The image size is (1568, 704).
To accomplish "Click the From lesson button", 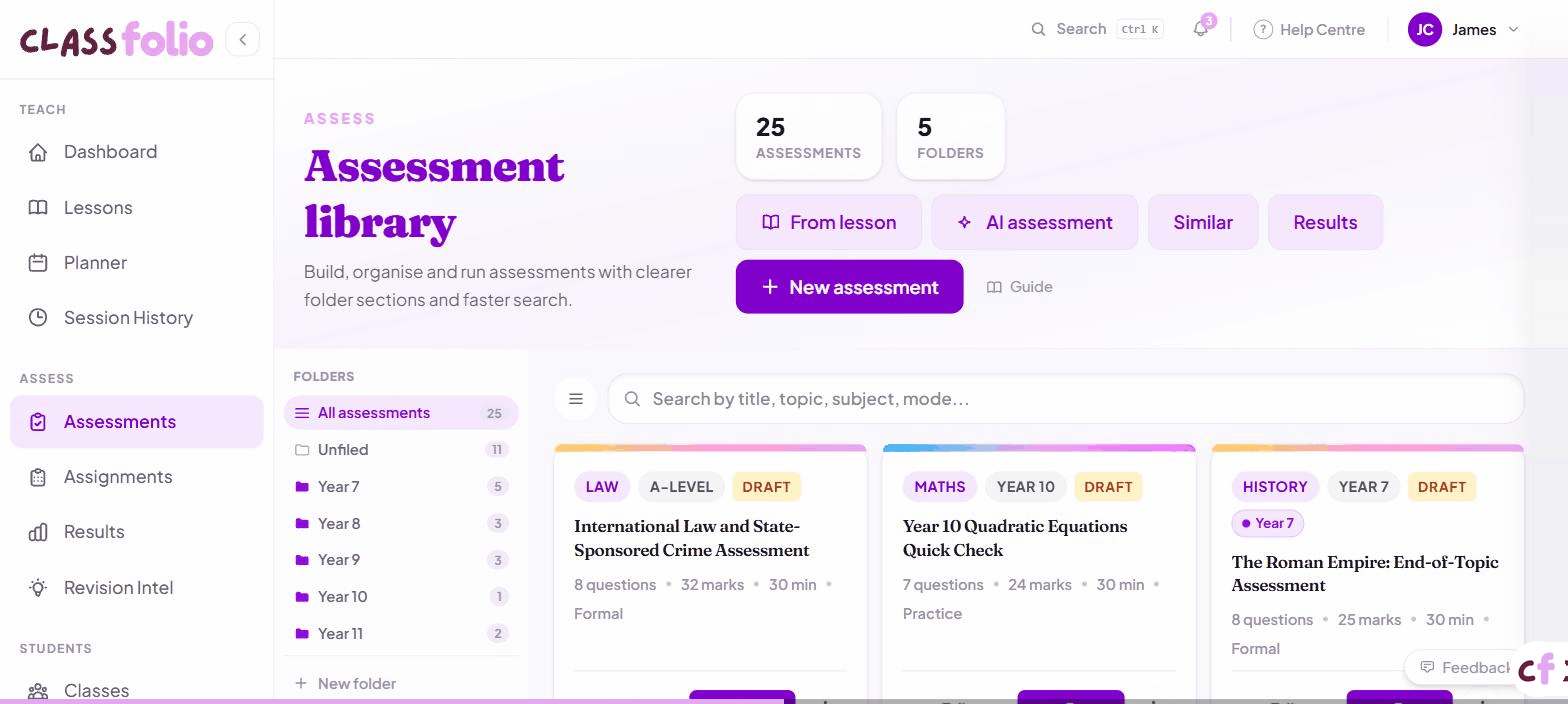I will click(829, 222).
